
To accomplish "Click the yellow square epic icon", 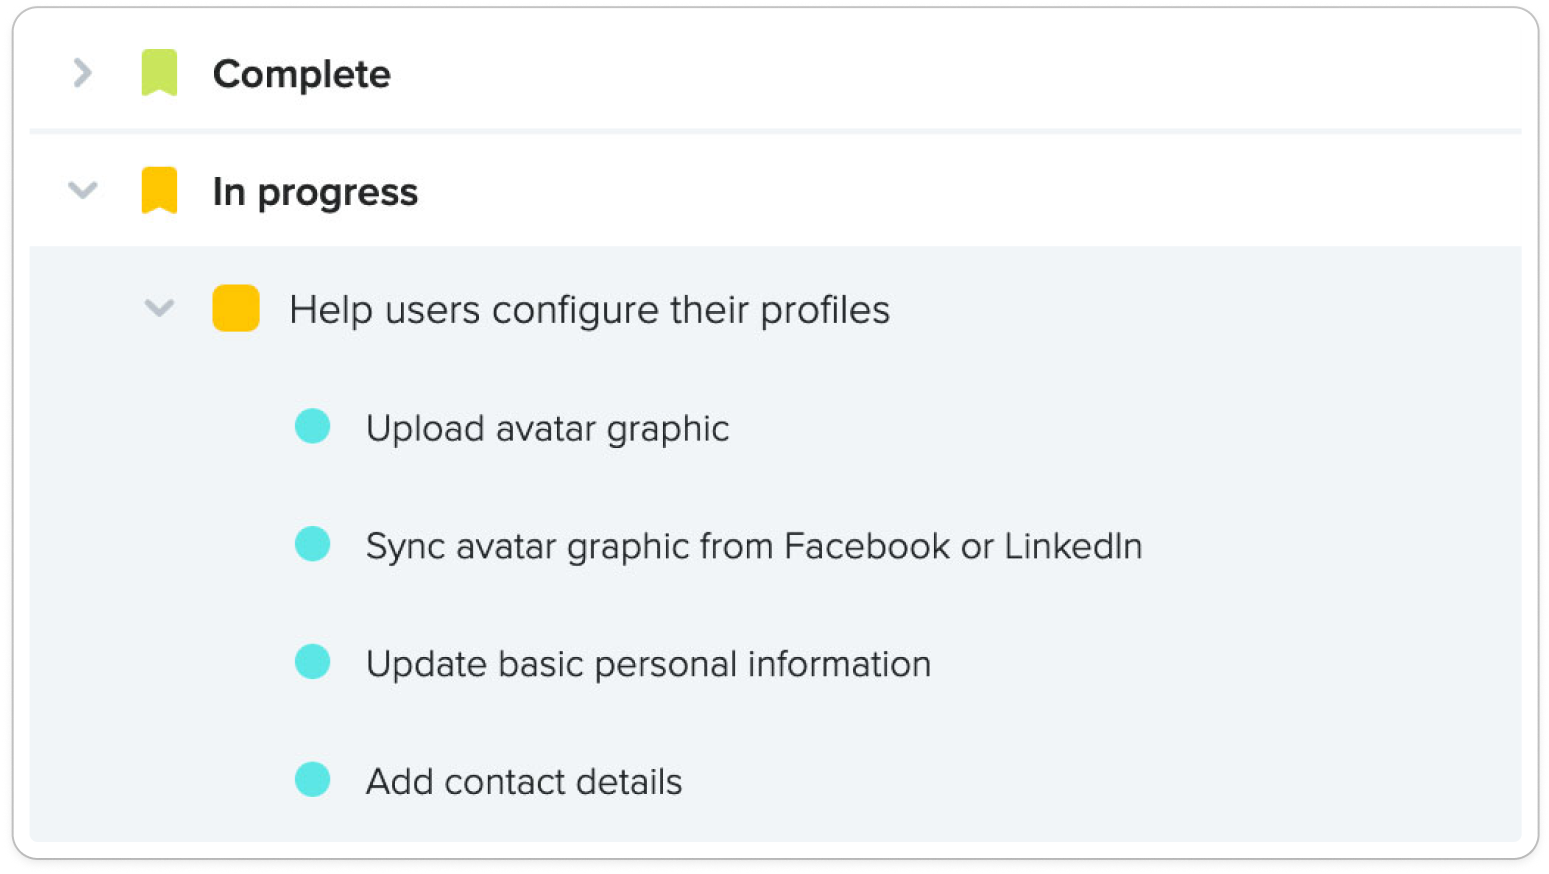I will 236,308.
